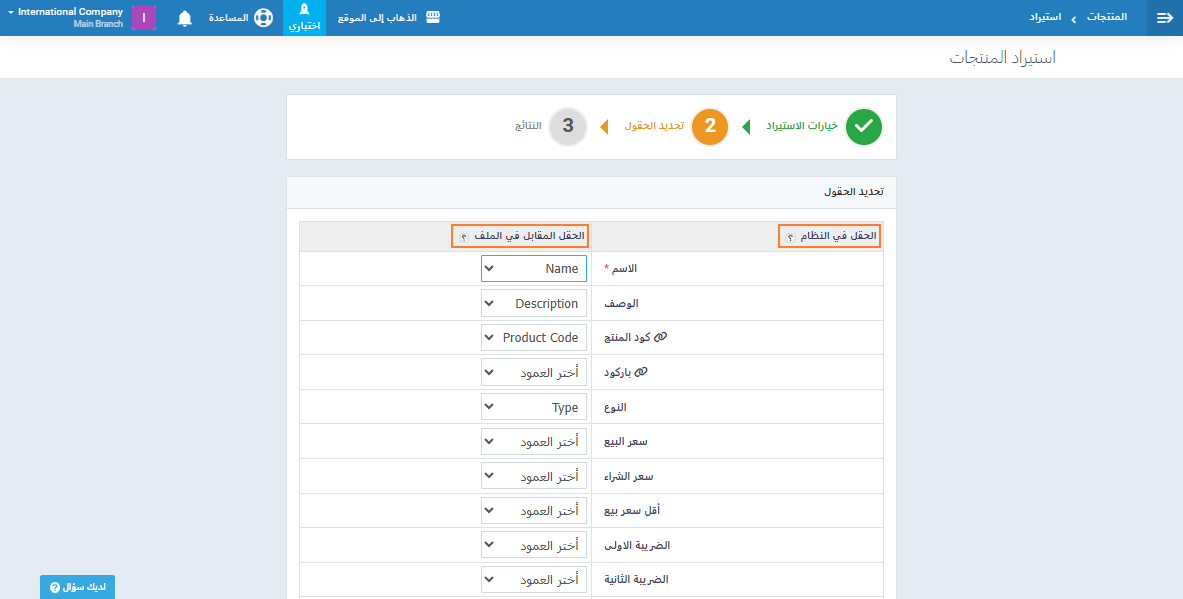The height and width of the screenshot is (599, 1183).
Task: Click help icon beside الحقل في النظام
Action: 790,237
